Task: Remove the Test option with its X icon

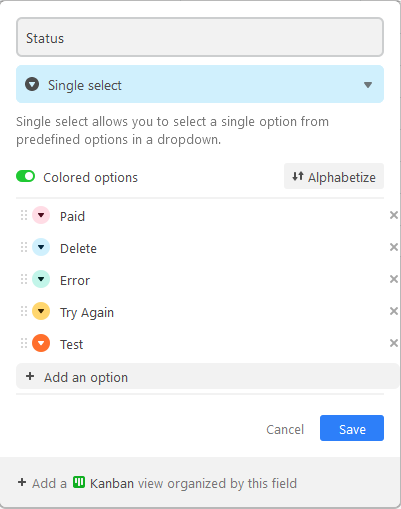Action: (394, 343)
